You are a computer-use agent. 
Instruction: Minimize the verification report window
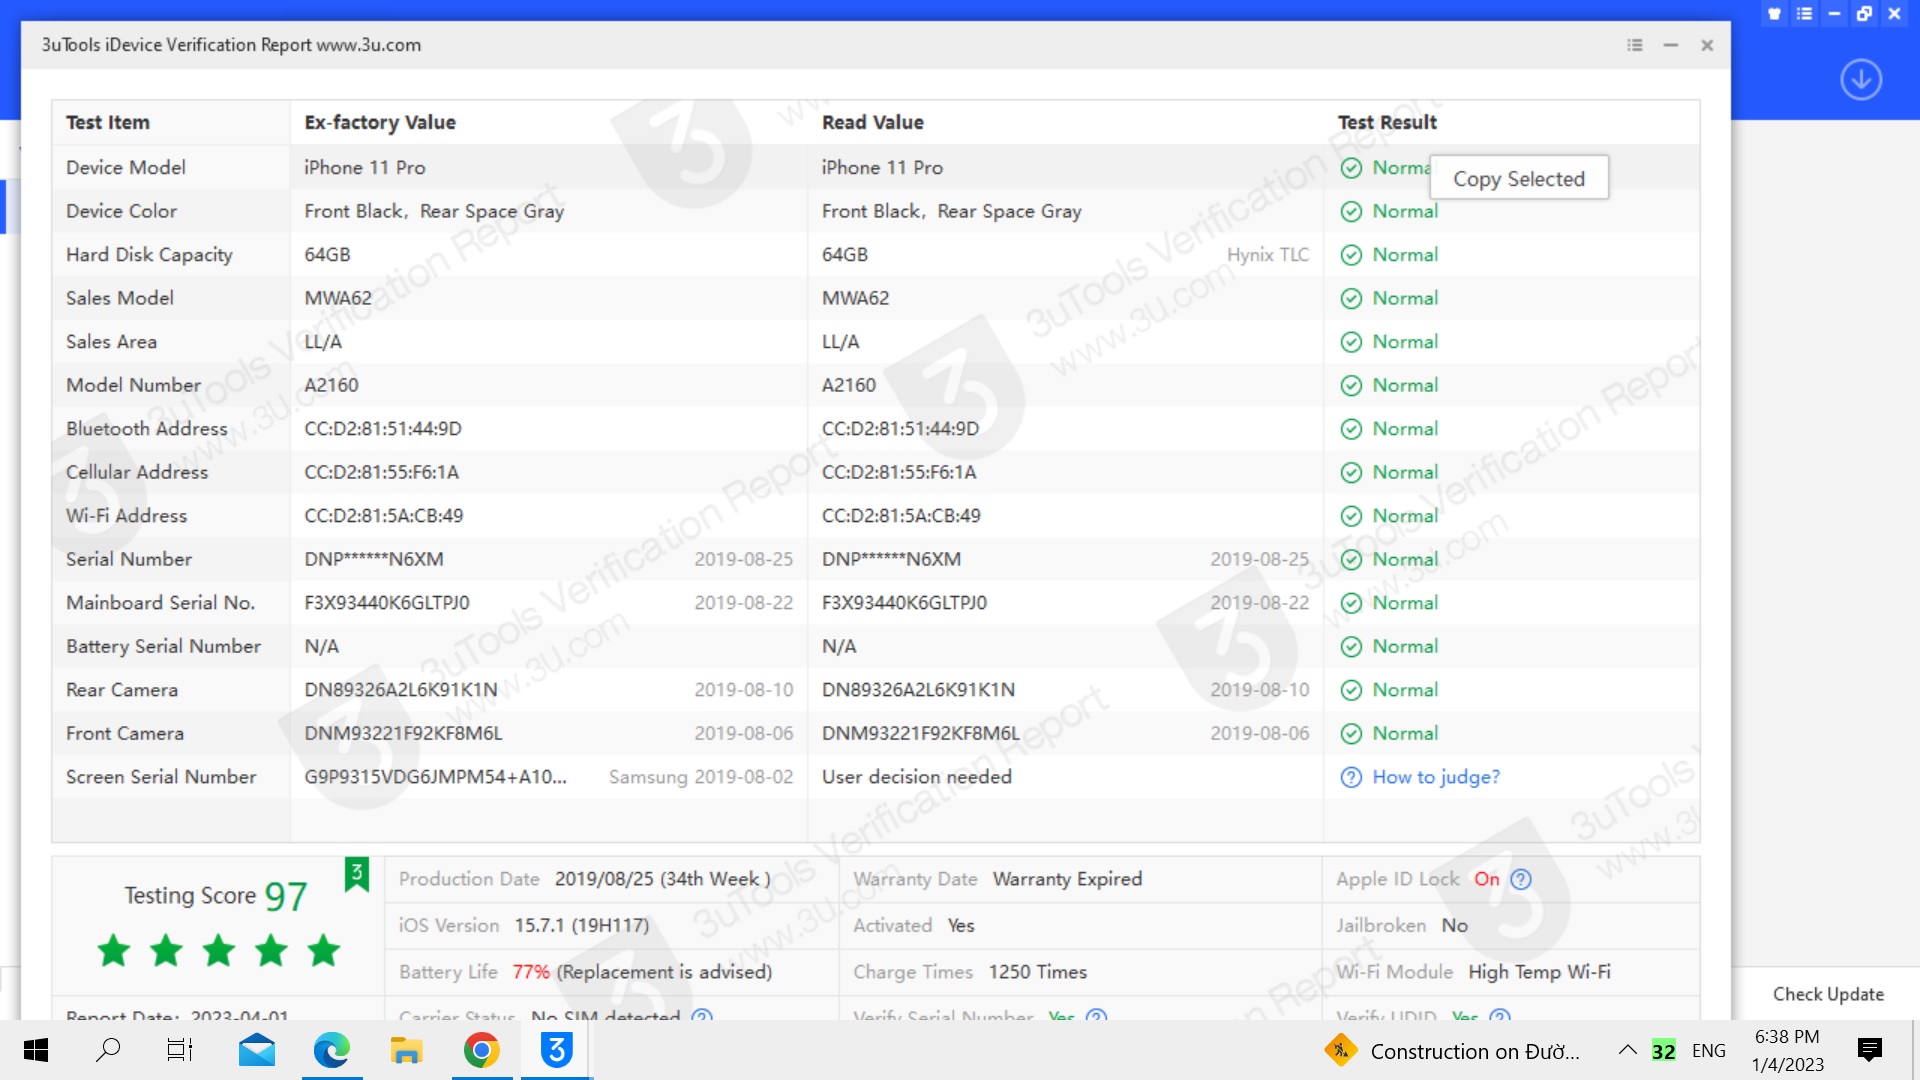[1671, 45]
